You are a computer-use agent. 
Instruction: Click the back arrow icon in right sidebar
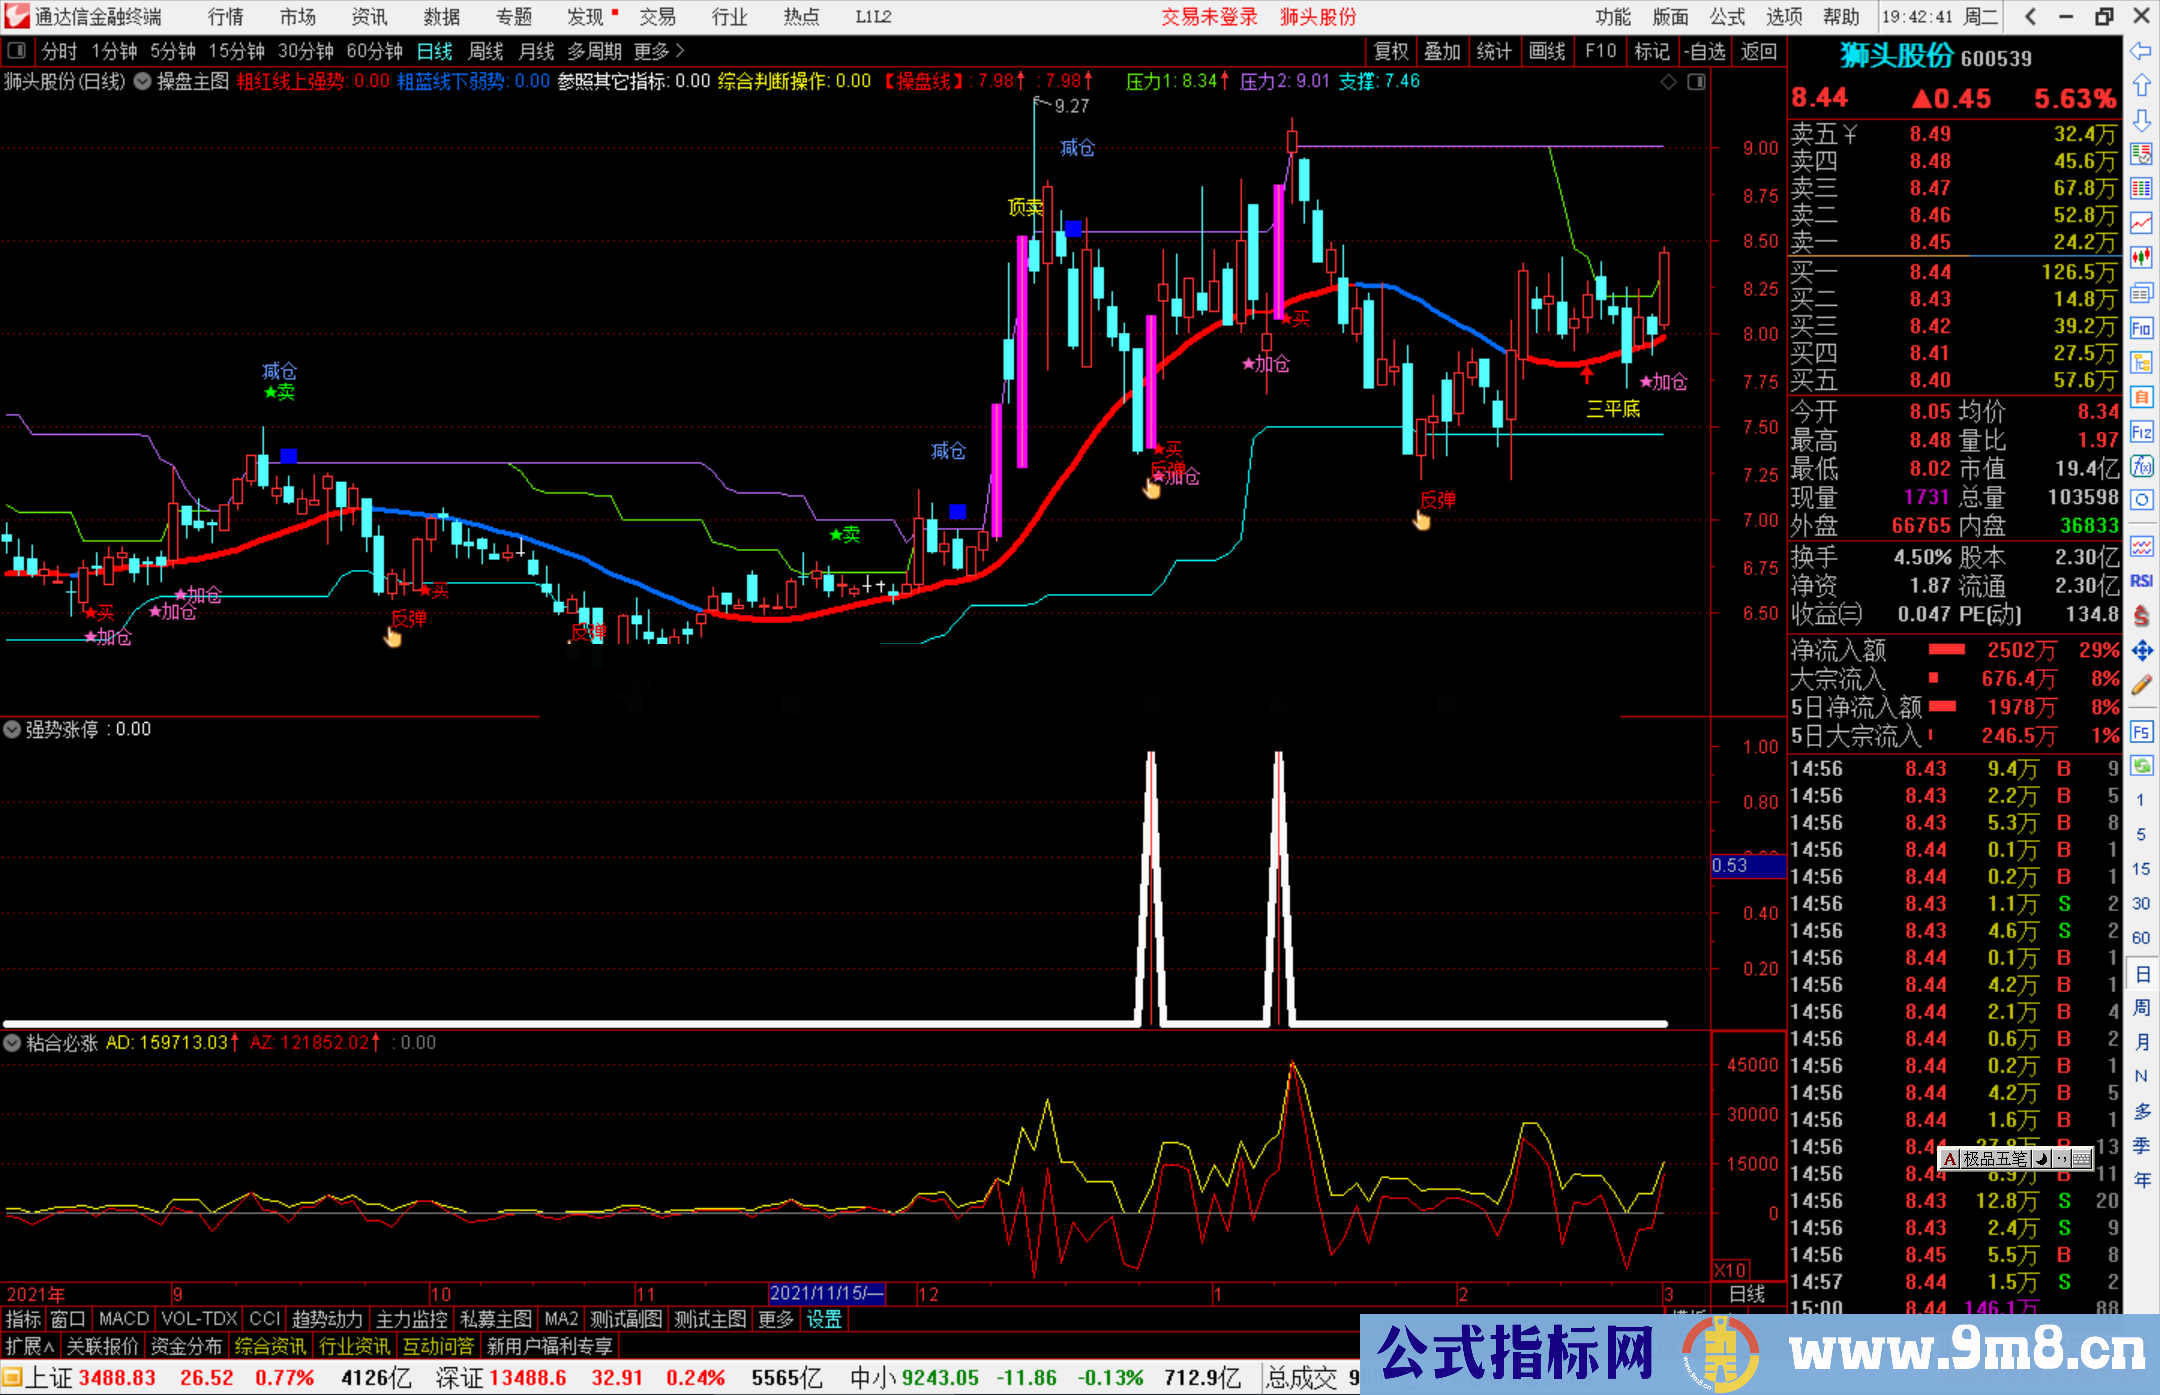tap(2141, 51)
